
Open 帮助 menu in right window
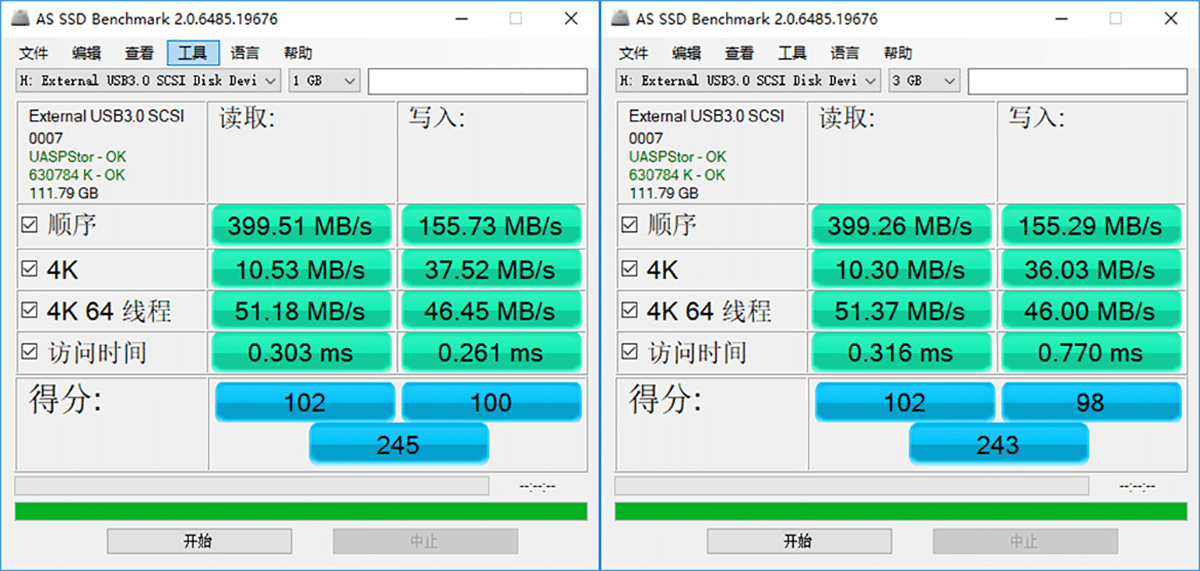point(898,53)
